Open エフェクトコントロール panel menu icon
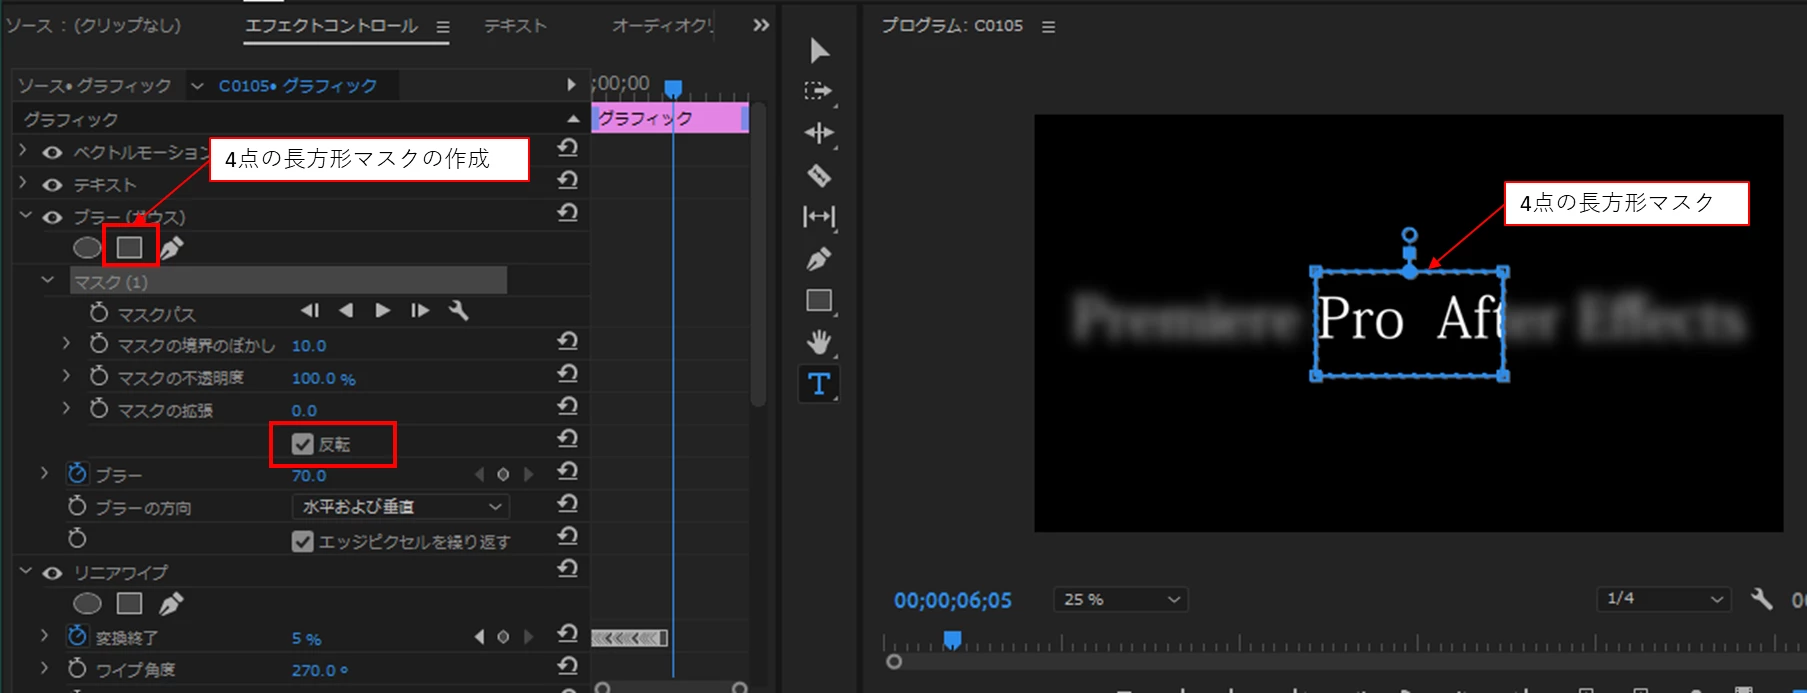1807x693 pixels. pyautogui.click(x=443, y=27)
